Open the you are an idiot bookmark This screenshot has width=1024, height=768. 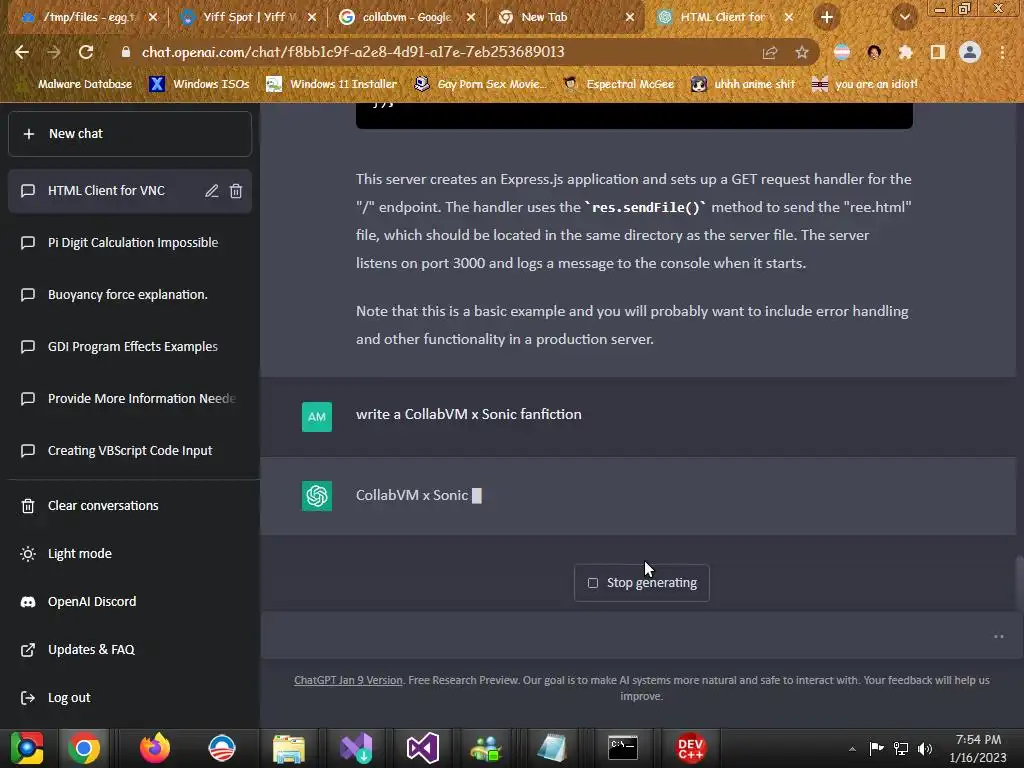865,84
